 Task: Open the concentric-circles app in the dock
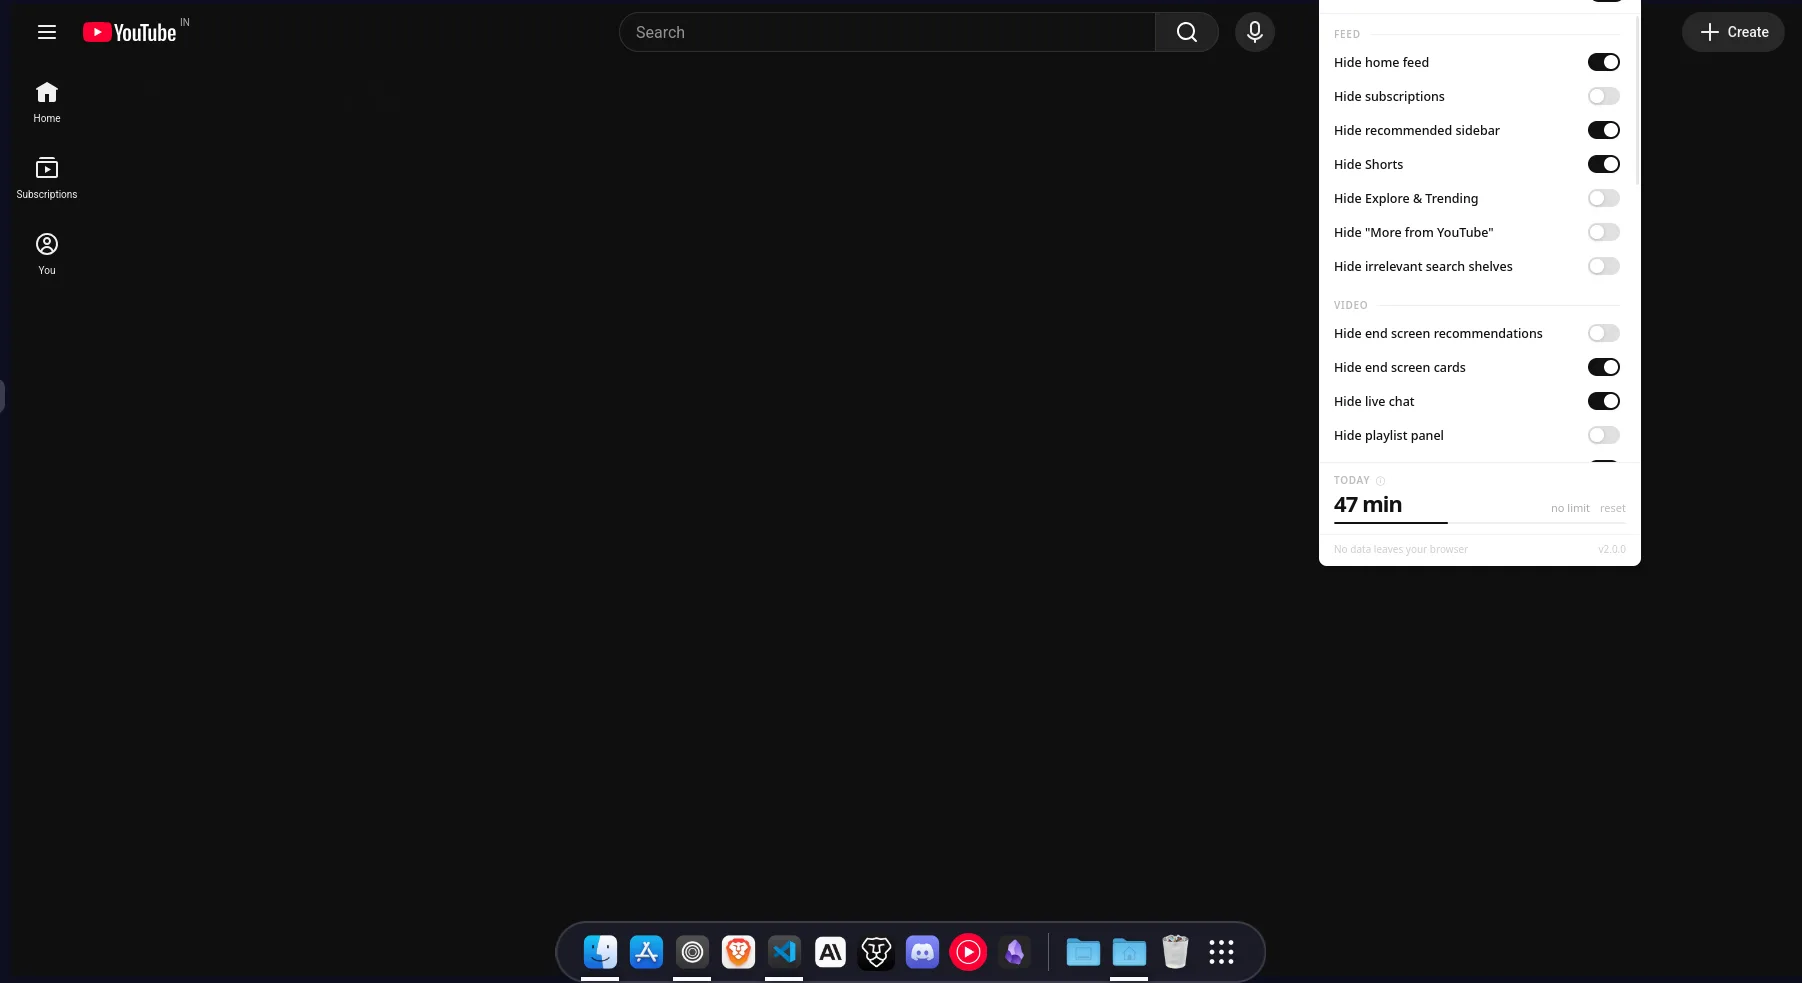click(x=692, y=952)
